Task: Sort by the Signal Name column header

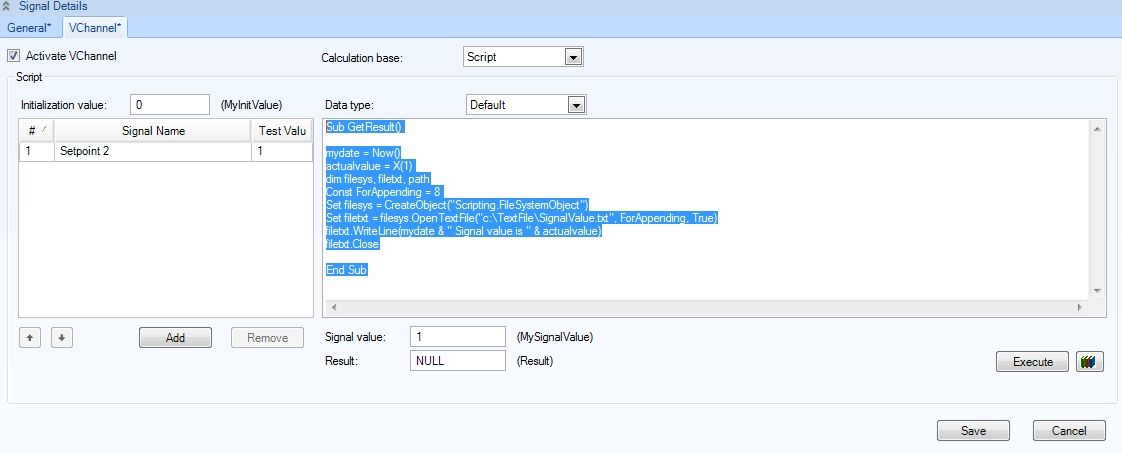Action: 152,131
